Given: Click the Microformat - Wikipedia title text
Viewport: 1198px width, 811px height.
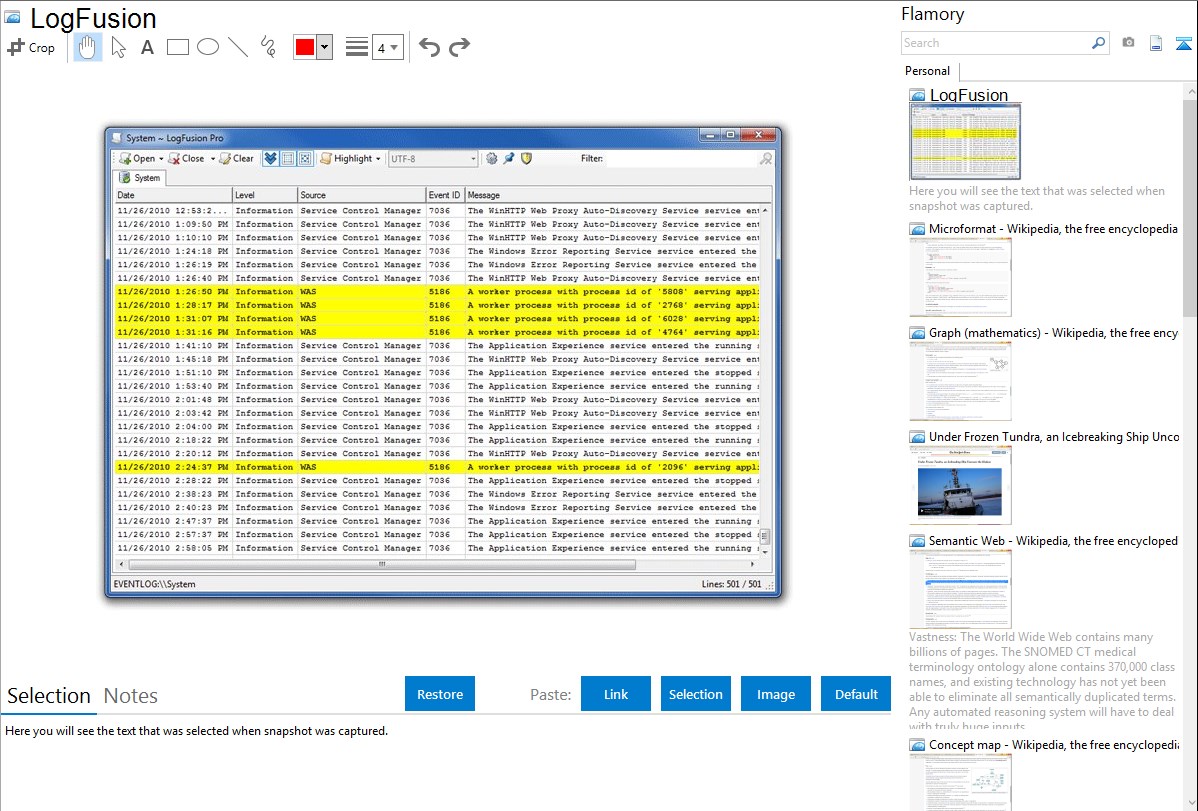Looking at the screenshot, I should tap(1053, 229).
